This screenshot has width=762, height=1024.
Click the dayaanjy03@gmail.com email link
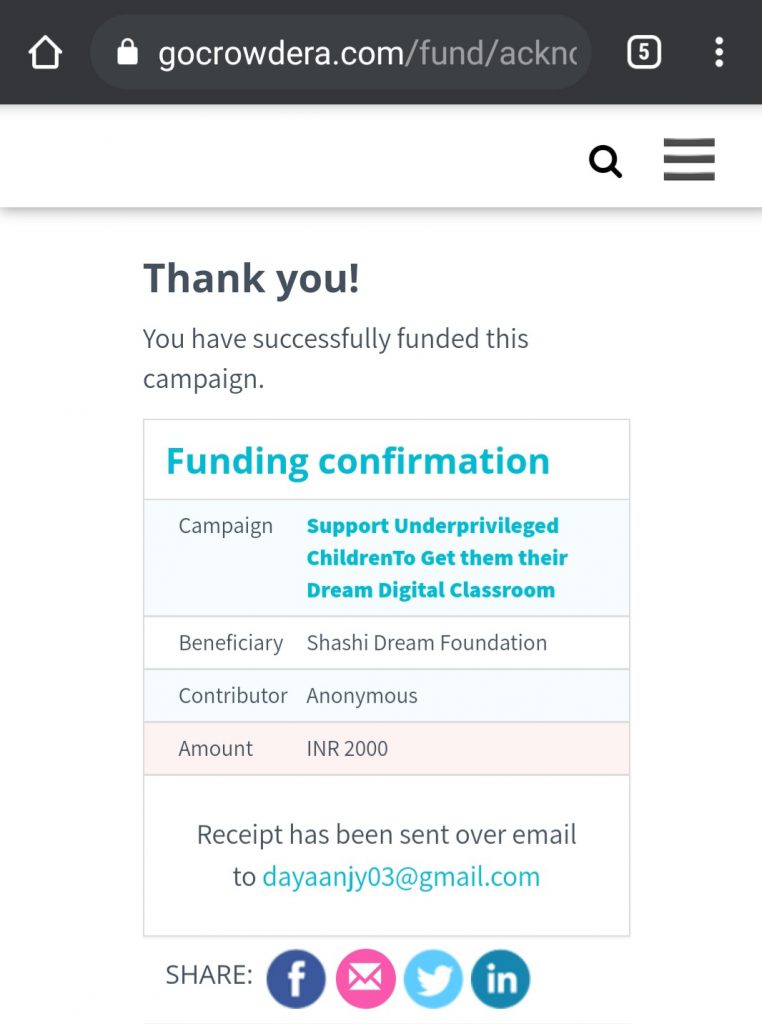(x=401, y=876)
